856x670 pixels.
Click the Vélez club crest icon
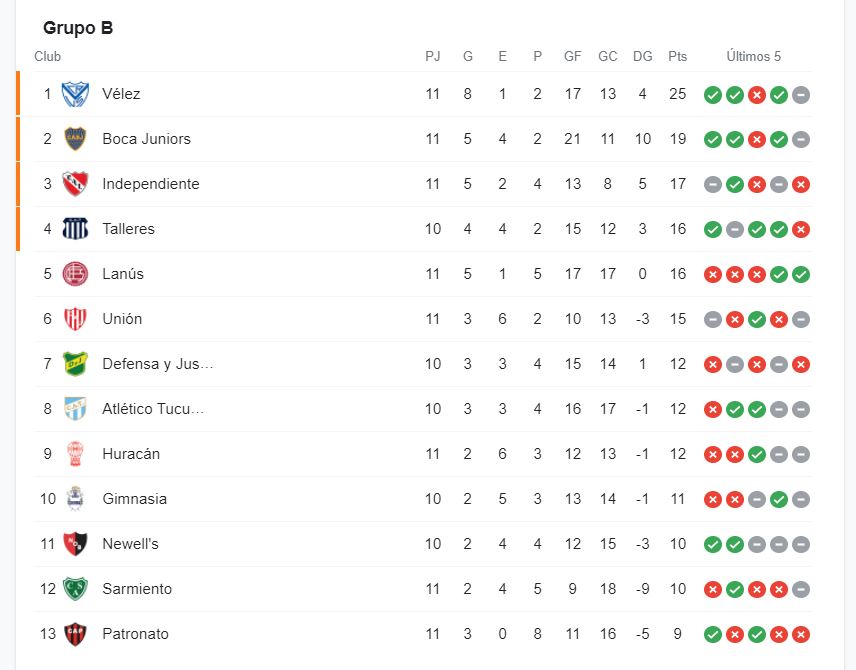pos(75,94)
